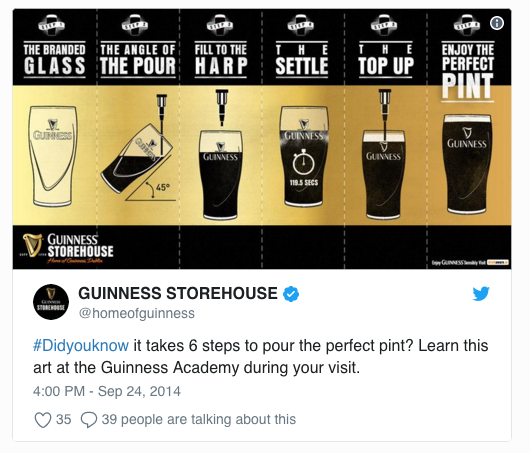Open the 4:00 PM - Sep 24, 2014 timestamp
The width and height of the screenshot is (530, 453).
107,391
